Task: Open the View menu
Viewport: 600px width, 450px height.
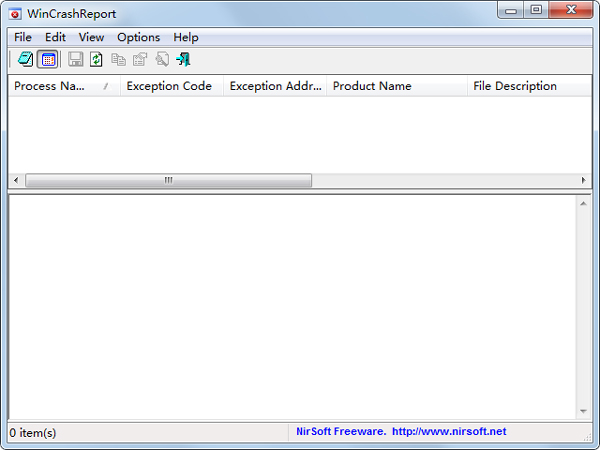Action: click(91, 37)
